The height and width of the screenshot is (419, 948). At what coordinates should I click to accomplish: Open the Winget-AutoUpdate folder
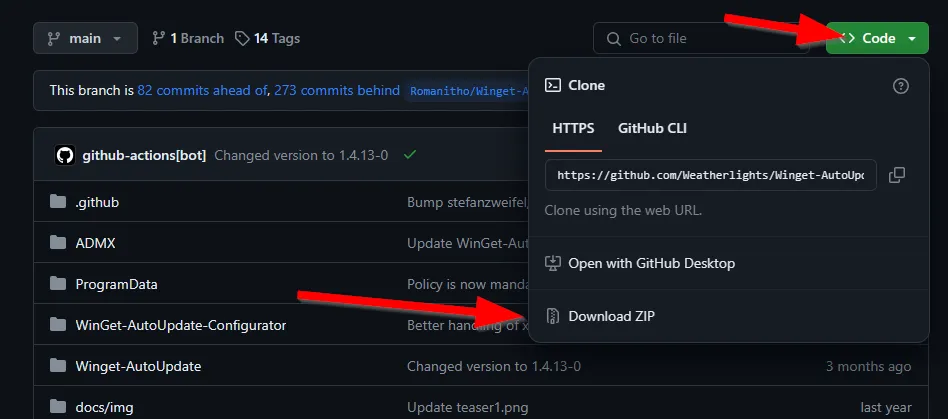click(x=138, y=366)
